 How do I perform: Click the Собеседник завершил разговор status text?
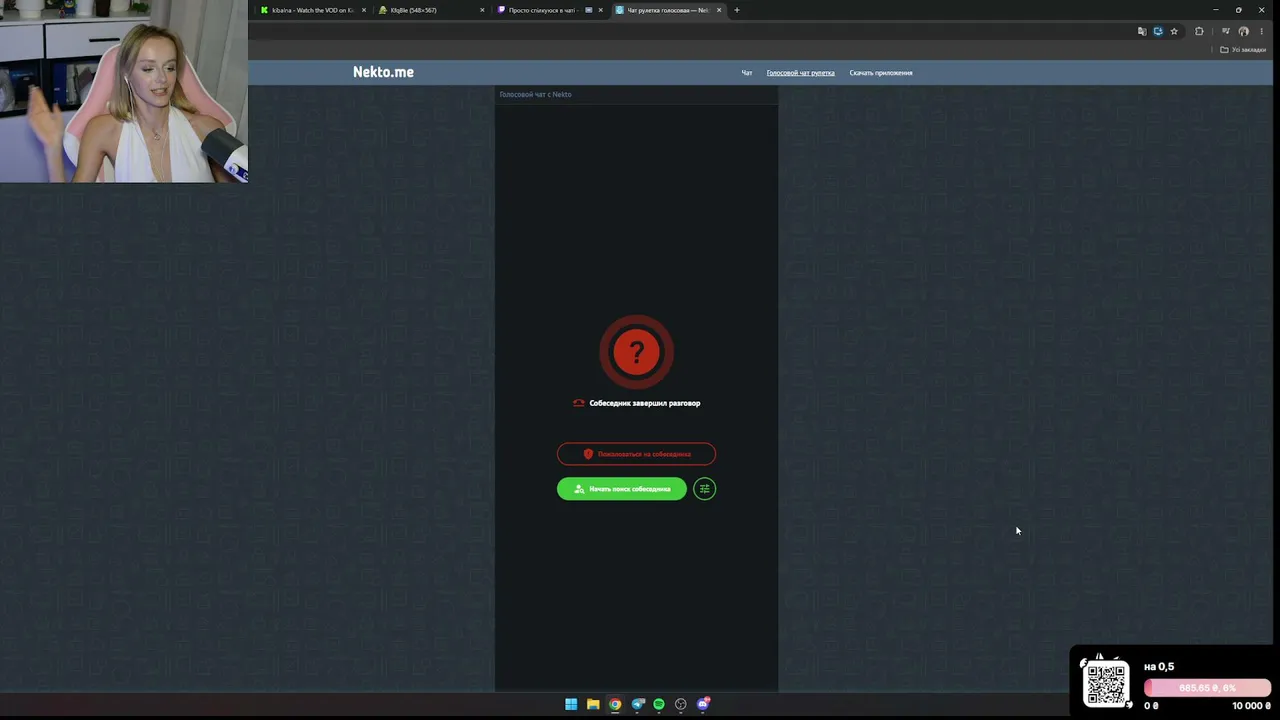645,403
